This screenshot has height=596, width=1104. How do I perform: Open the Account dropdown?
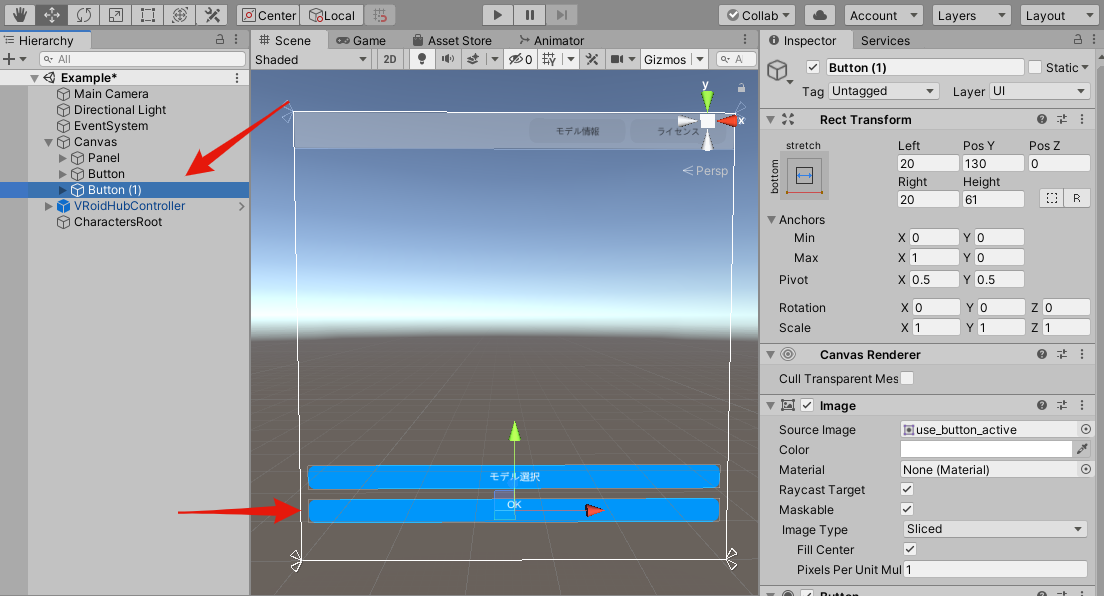coord(883,15)
